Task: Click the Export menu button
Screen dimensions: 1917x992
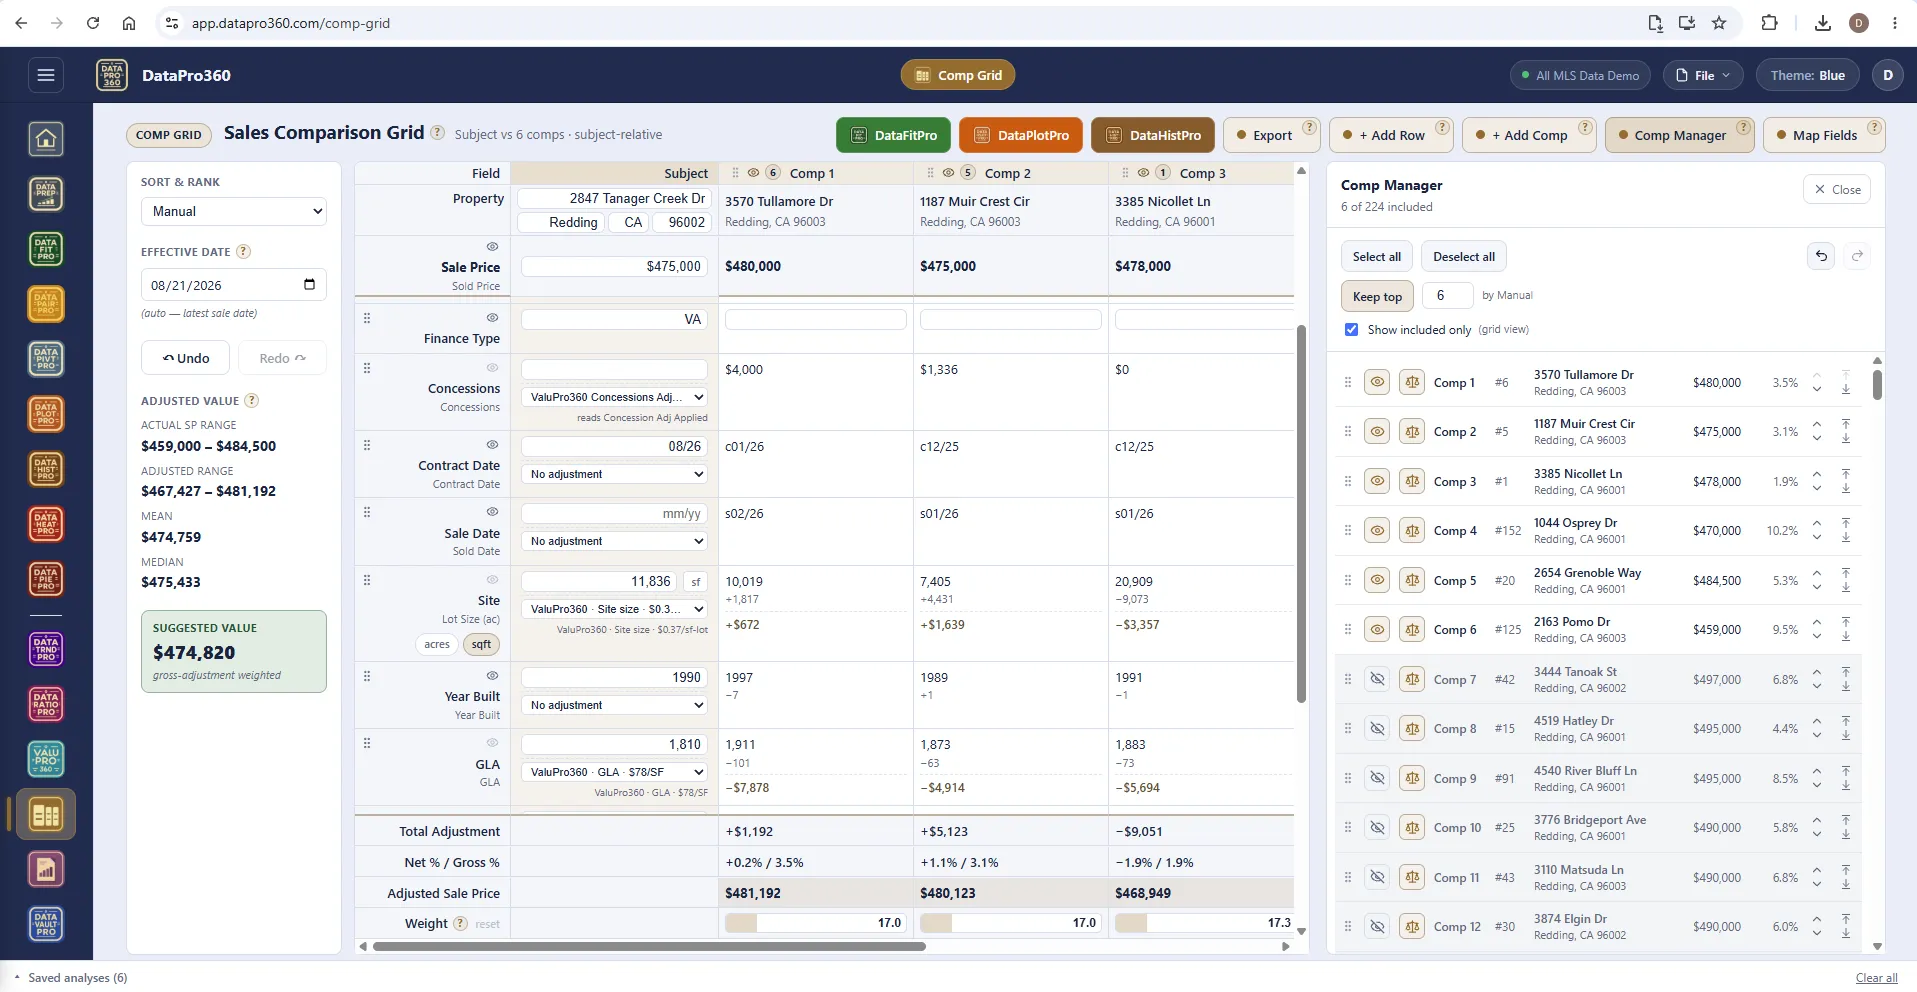Action: [1272, 135]
